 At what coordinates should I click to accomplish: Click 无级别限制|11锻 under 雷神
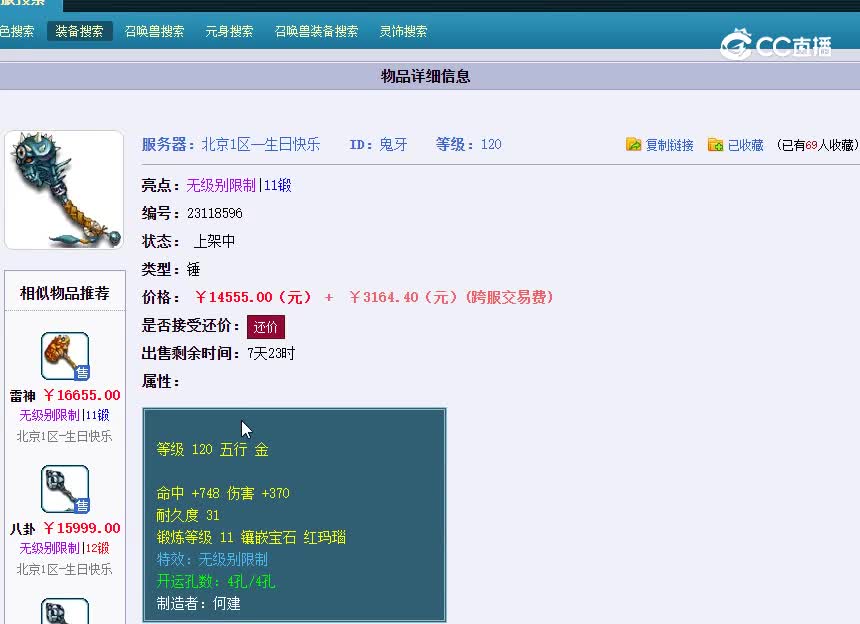coord(64,415)
